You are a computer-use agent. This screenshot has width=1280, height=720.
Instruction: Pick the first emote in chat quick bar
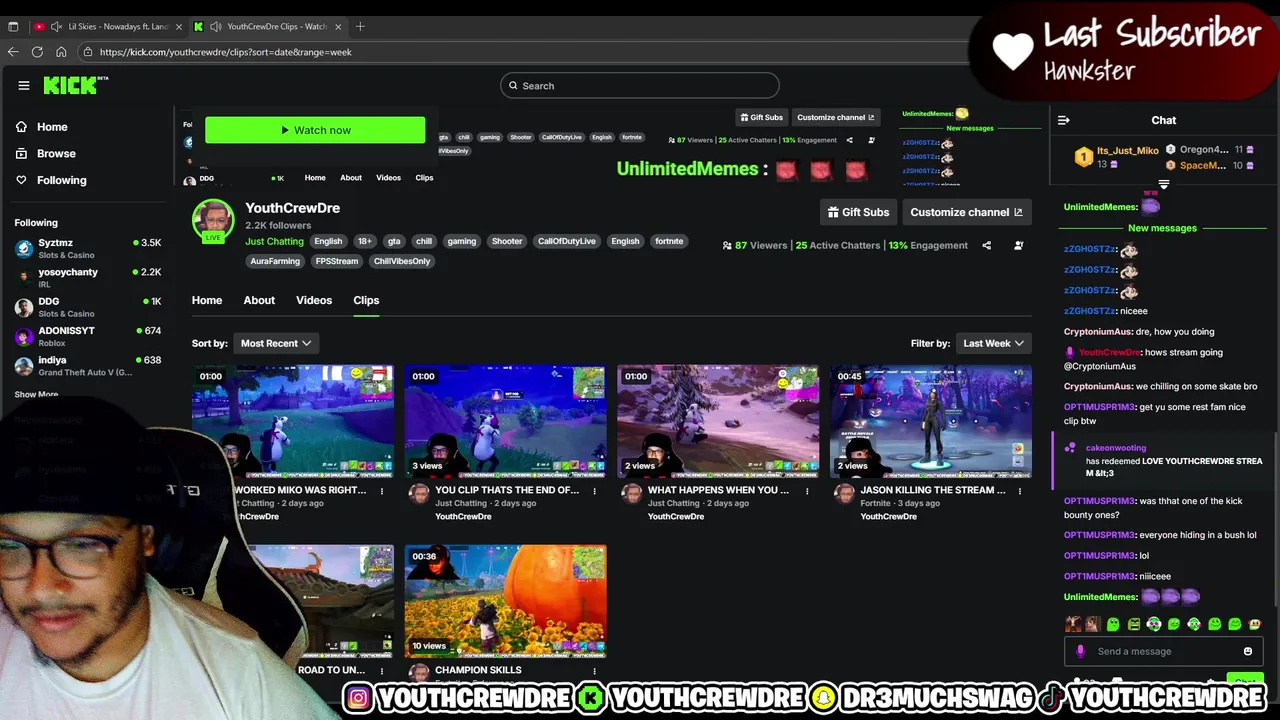pyautogui.click(x=1073, y=624)
